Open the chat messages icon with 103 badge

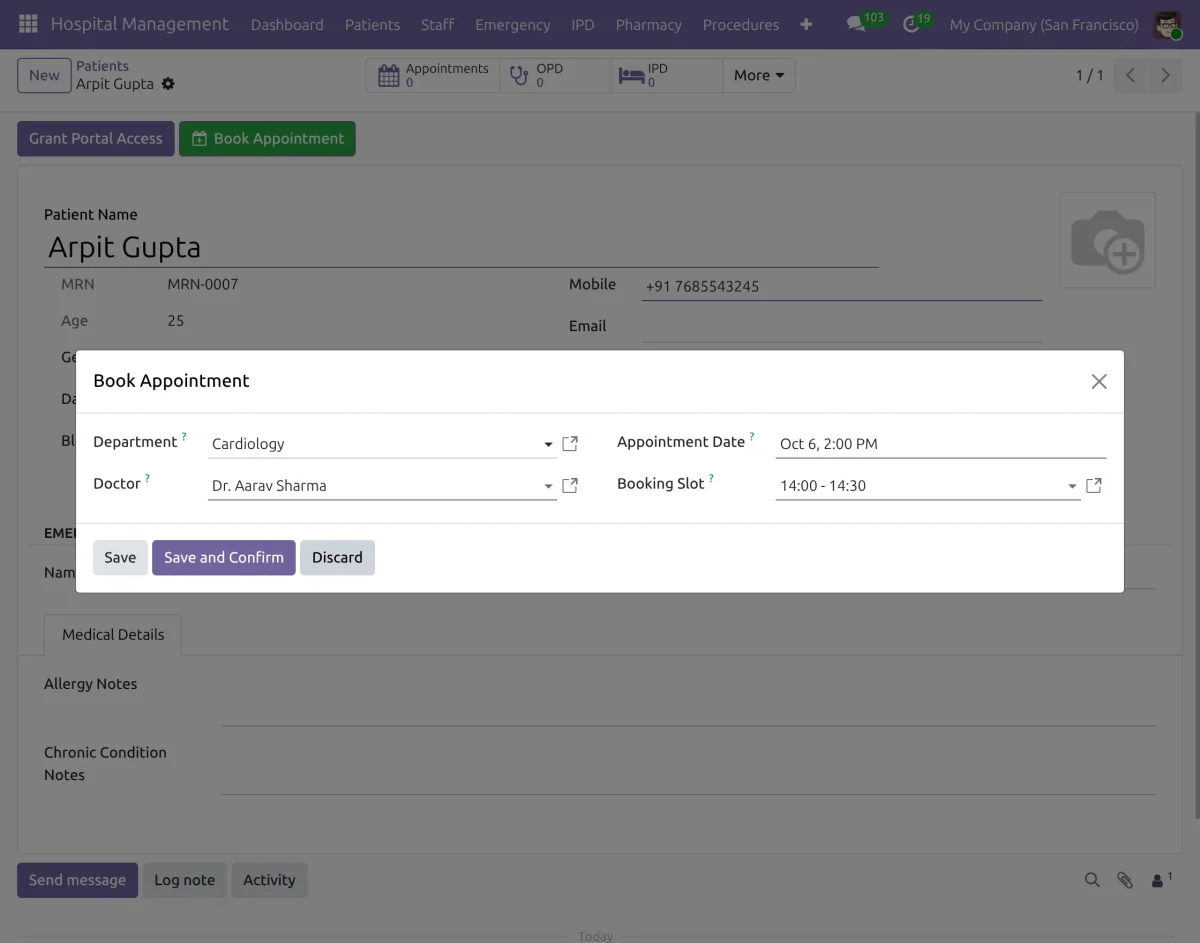pos(856,24)
